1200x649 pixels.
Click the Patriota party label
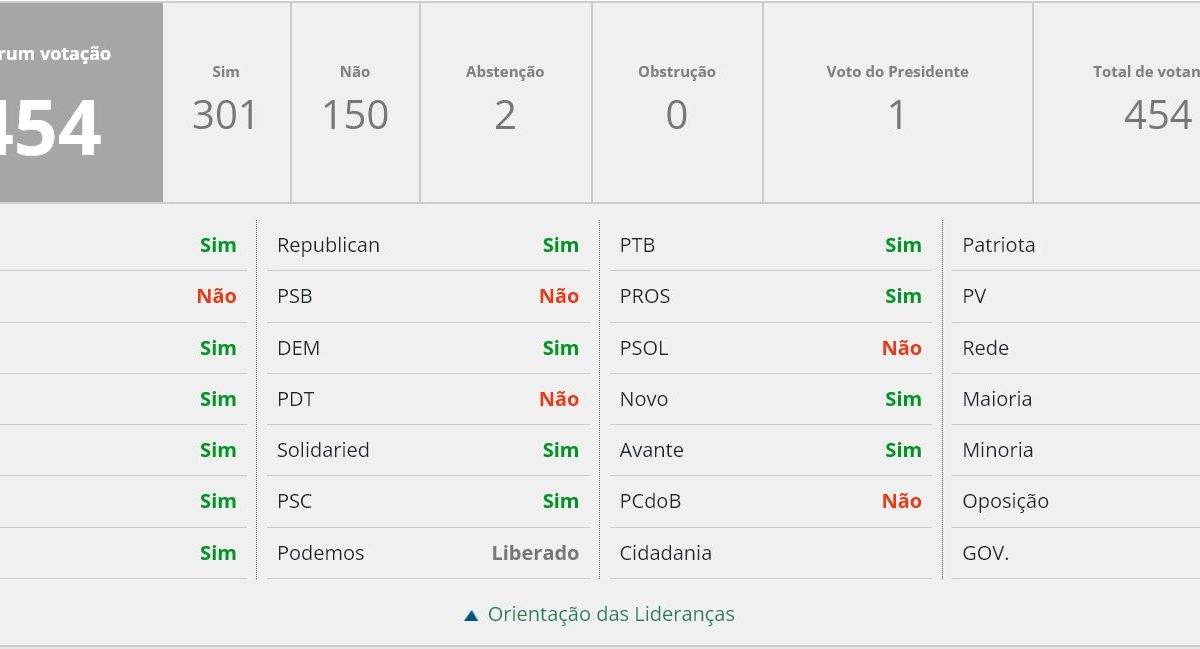click(x=999, y=245)
